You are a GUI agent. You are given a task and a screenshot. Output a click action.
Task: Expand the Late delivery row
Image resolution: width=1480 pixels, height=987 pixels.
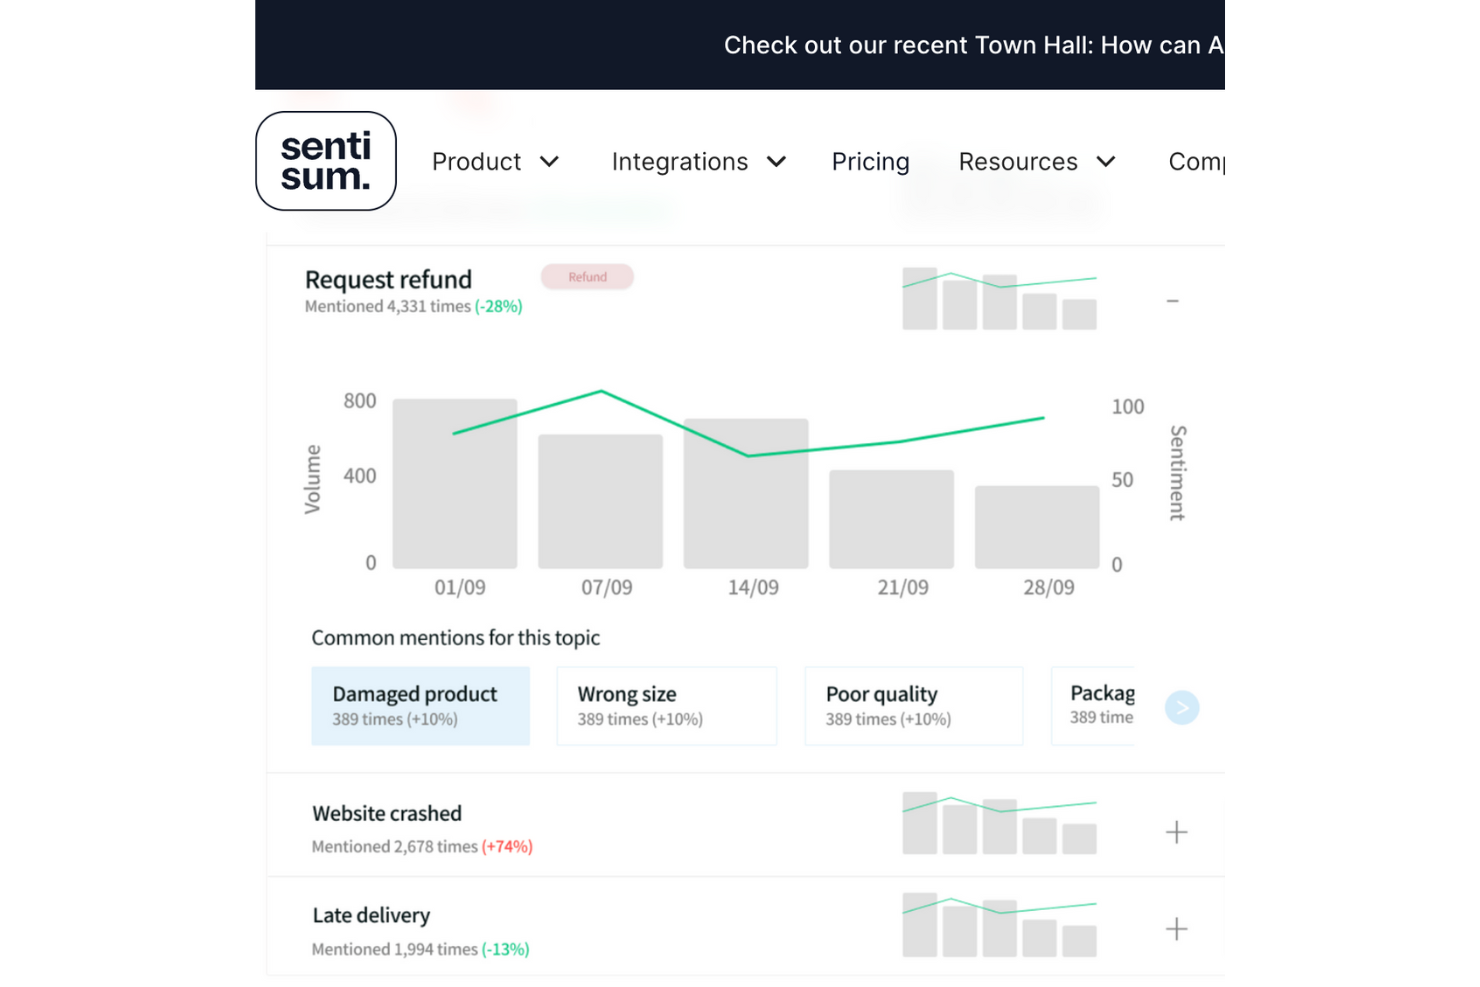pyautogui.click(x=1176, y=929)
